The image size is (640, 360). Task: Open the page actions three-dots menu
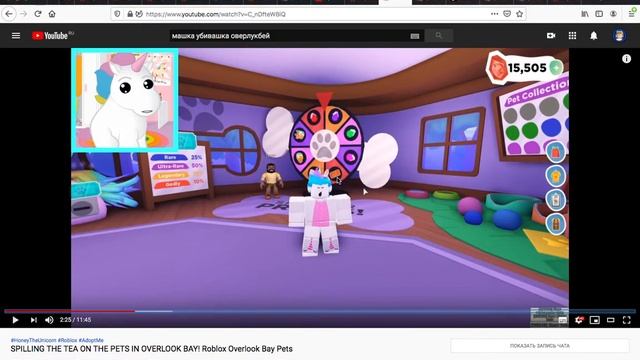[494, 14]
